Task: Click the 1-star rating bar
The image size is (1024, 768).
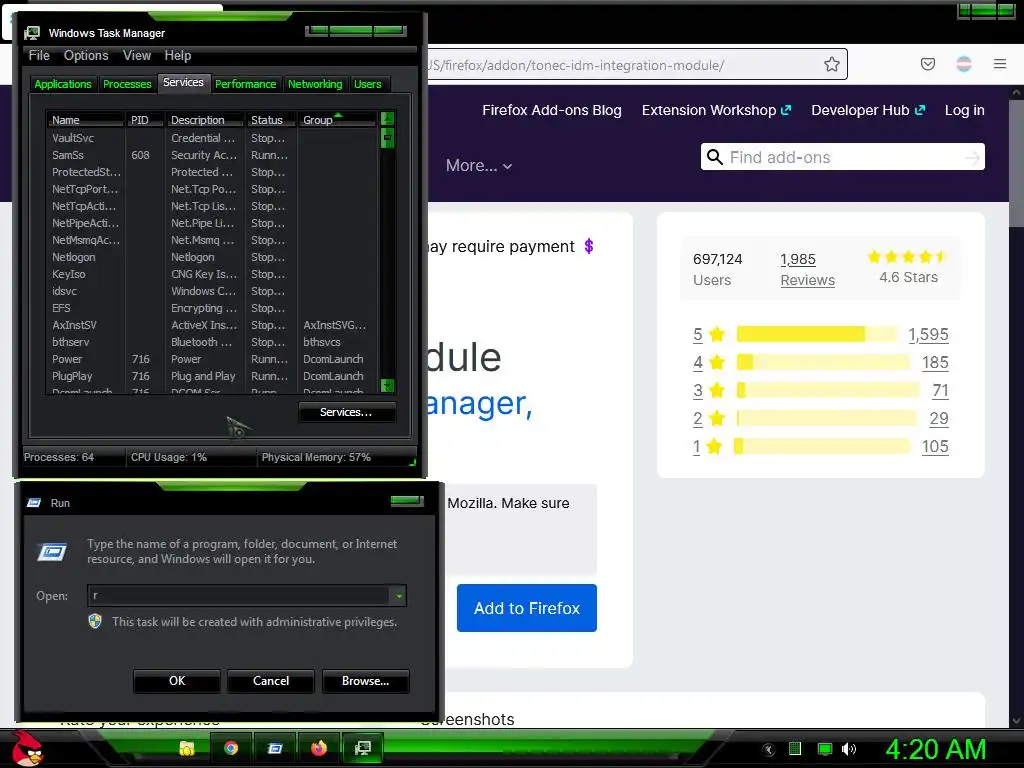Action: (822, 447)
